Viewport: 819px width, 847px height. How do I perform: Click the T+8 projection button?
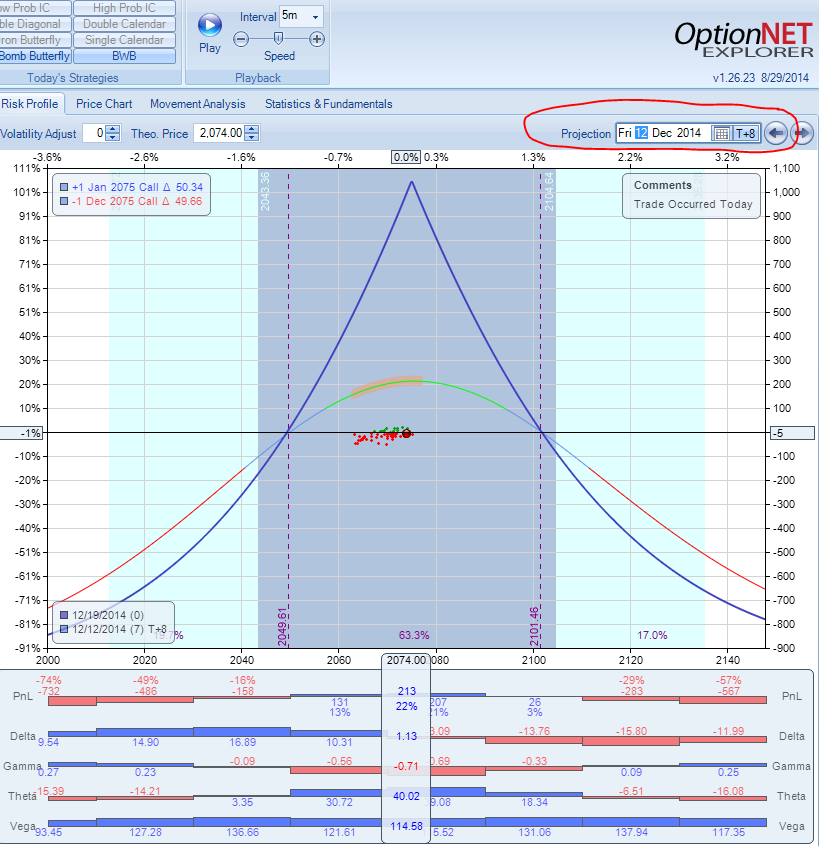coord(746,133)
